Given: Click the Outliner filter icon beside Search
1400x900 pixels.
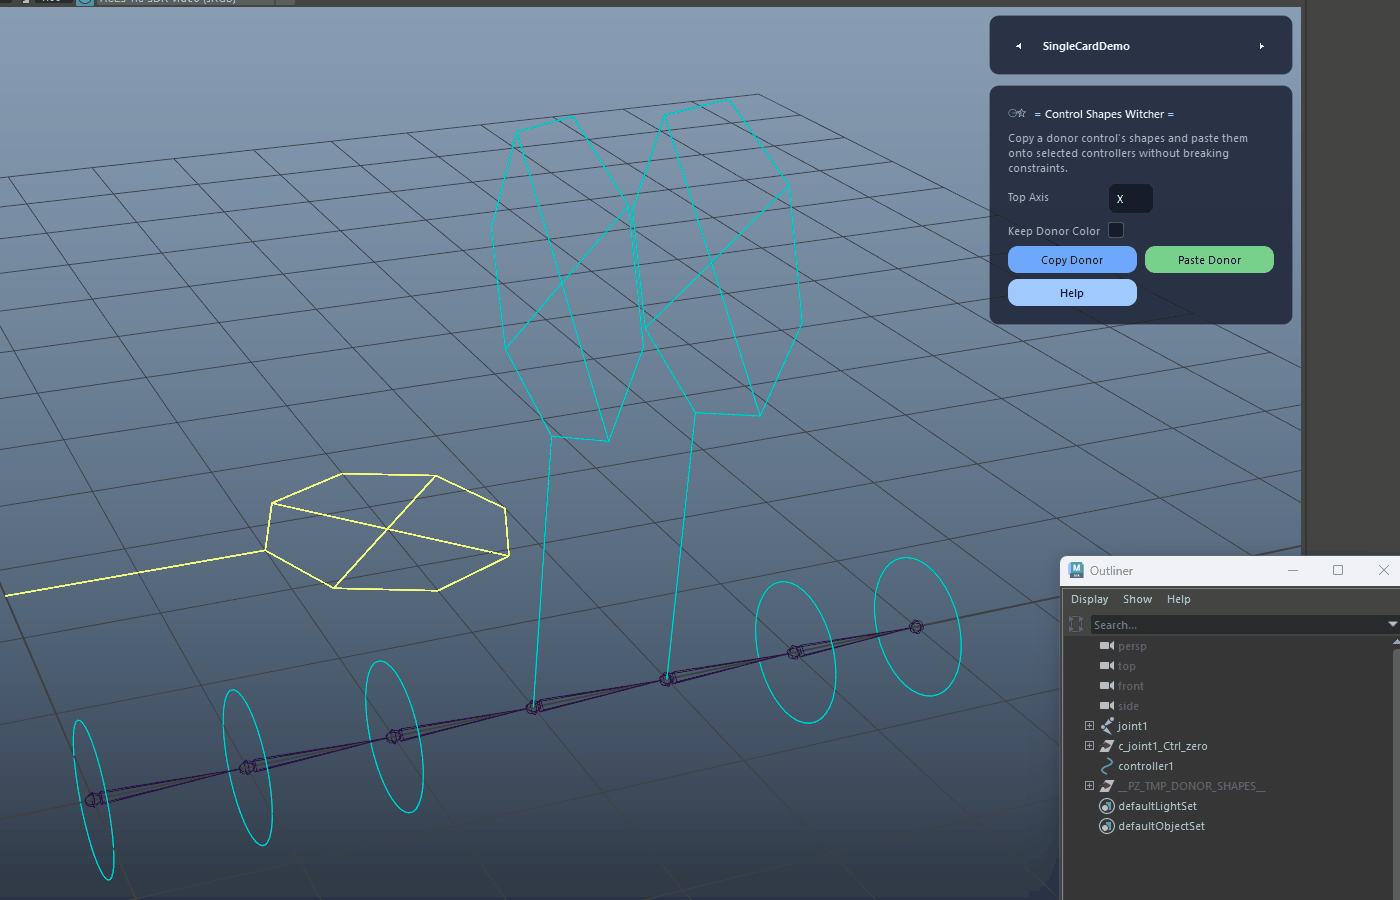Looking at the screenshot, I should (1076, 624).
